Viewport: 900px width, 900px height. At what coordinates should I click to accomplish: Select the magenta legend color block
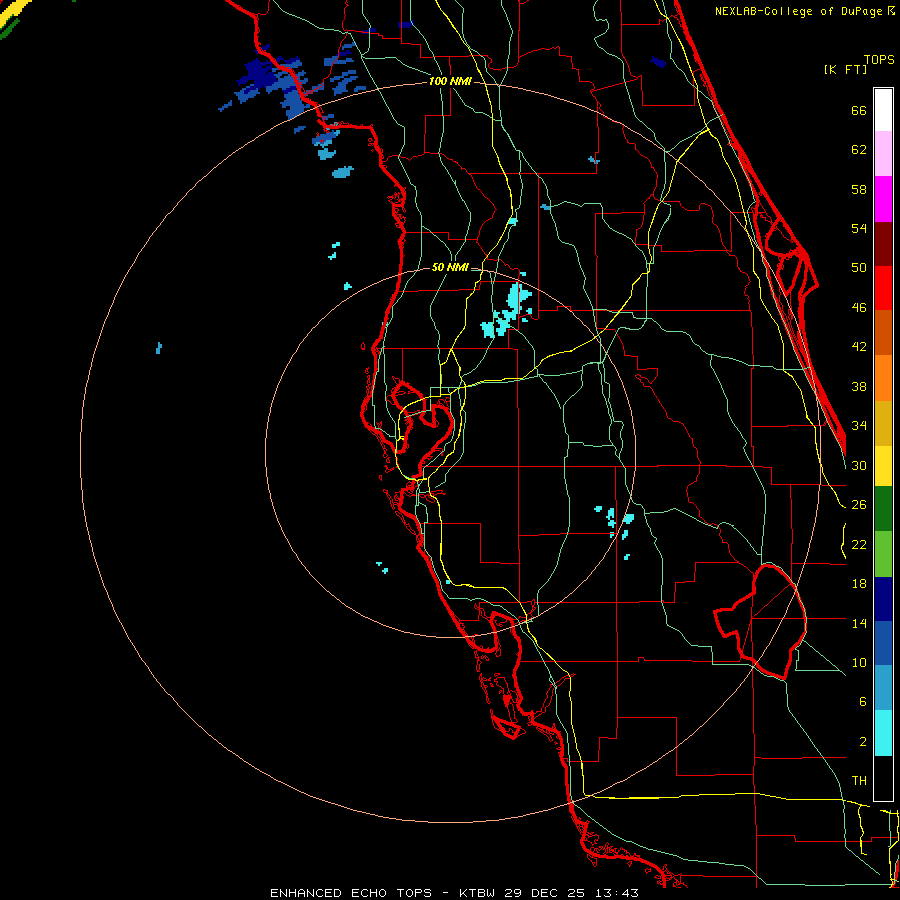click(883, 199)
